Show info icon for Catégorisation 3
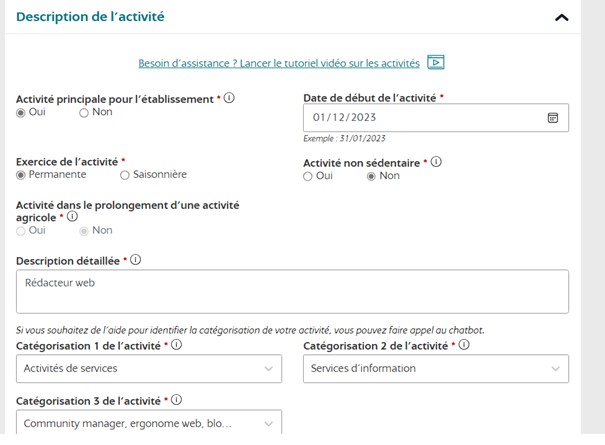Viewport: 605px width, 445px height. (x=176, y=400)
